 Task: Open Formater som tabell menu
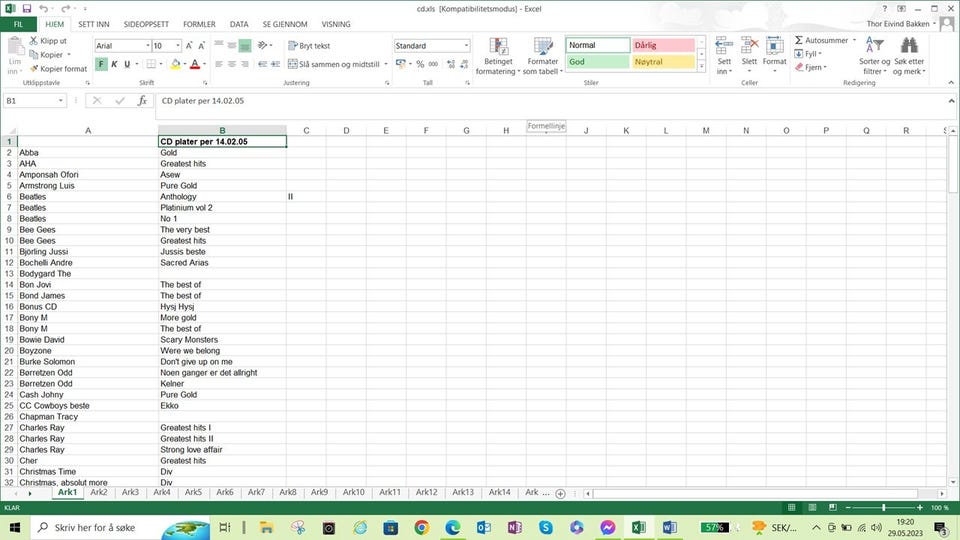click(542, 56)
